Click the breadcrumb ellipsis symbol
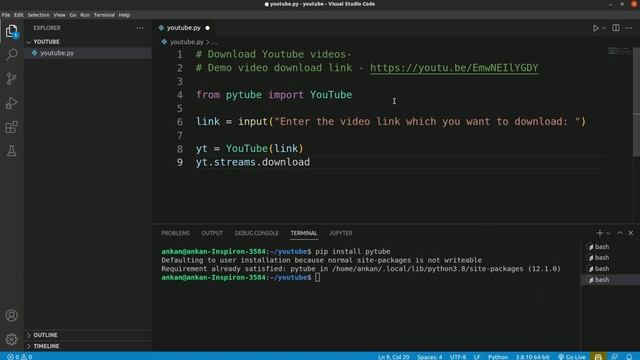The width and height of the screenshot is (640, 360). [x=215, y=42]
